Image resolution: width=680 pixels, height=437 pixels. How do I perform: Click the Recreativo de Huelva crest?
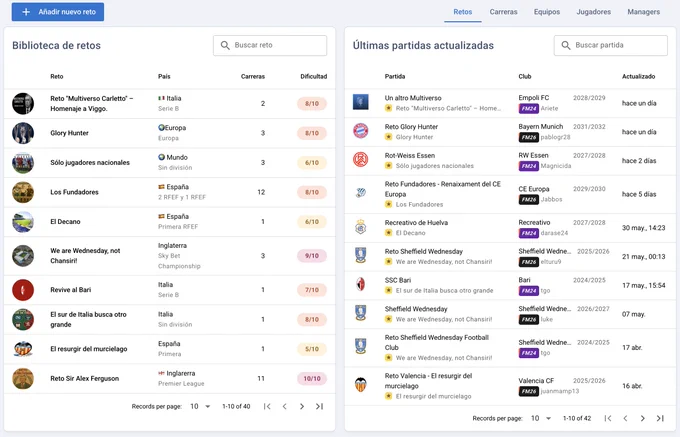pos(360,227)
